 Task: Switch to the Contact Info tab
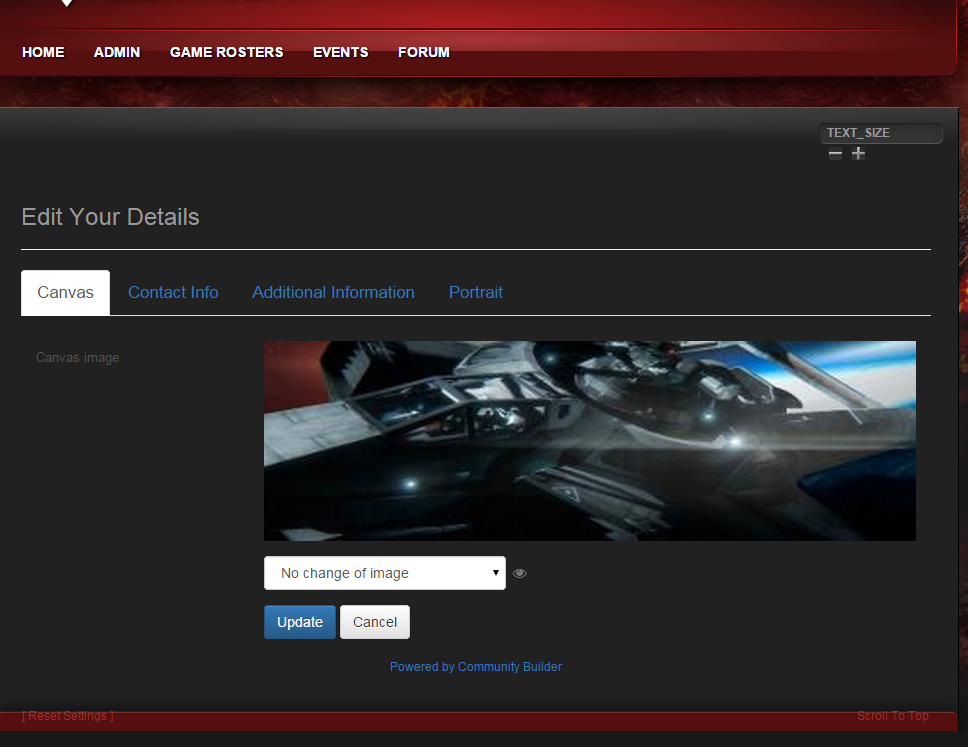click(x=173, y=293)
